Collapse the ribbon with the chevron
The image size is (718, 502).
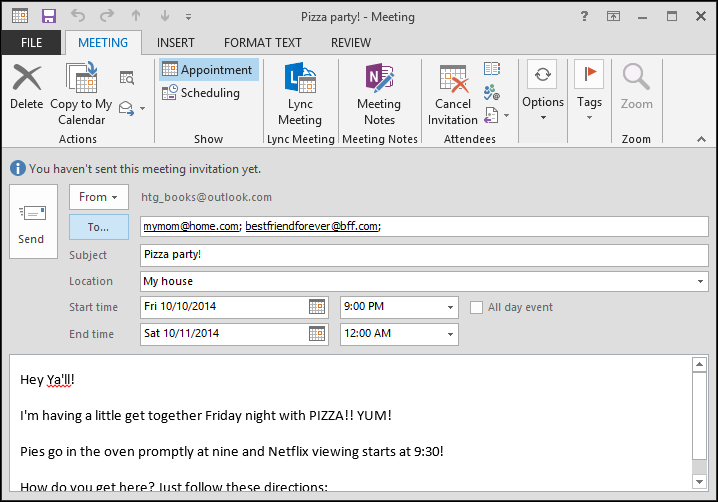(701, 139)
